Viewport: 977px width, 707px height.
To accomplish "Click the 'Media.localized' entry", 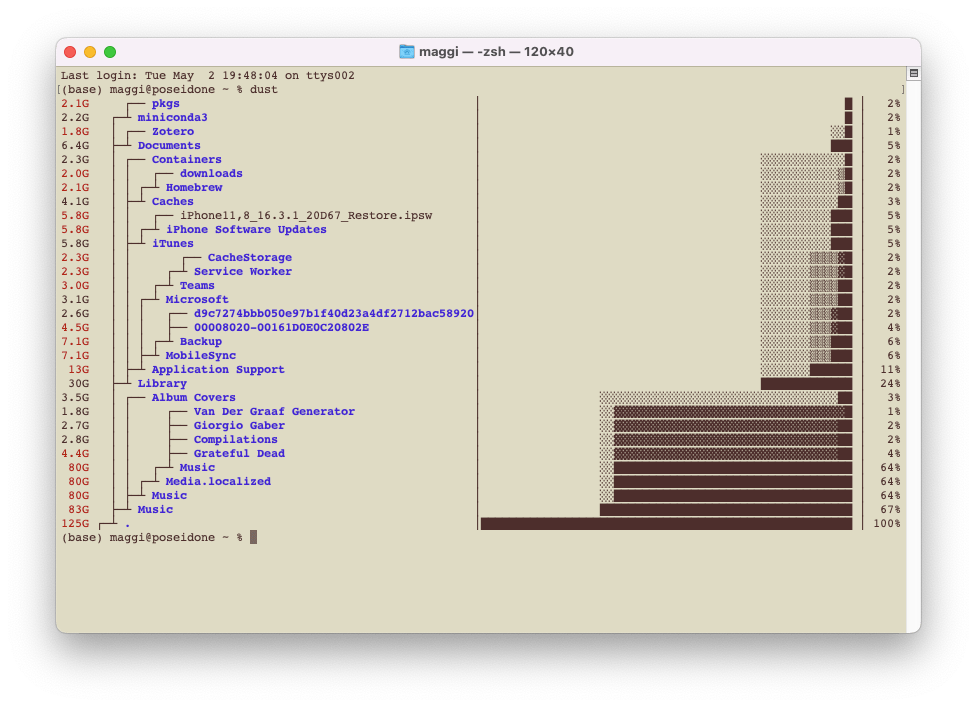I will click(x=218, y=482).
